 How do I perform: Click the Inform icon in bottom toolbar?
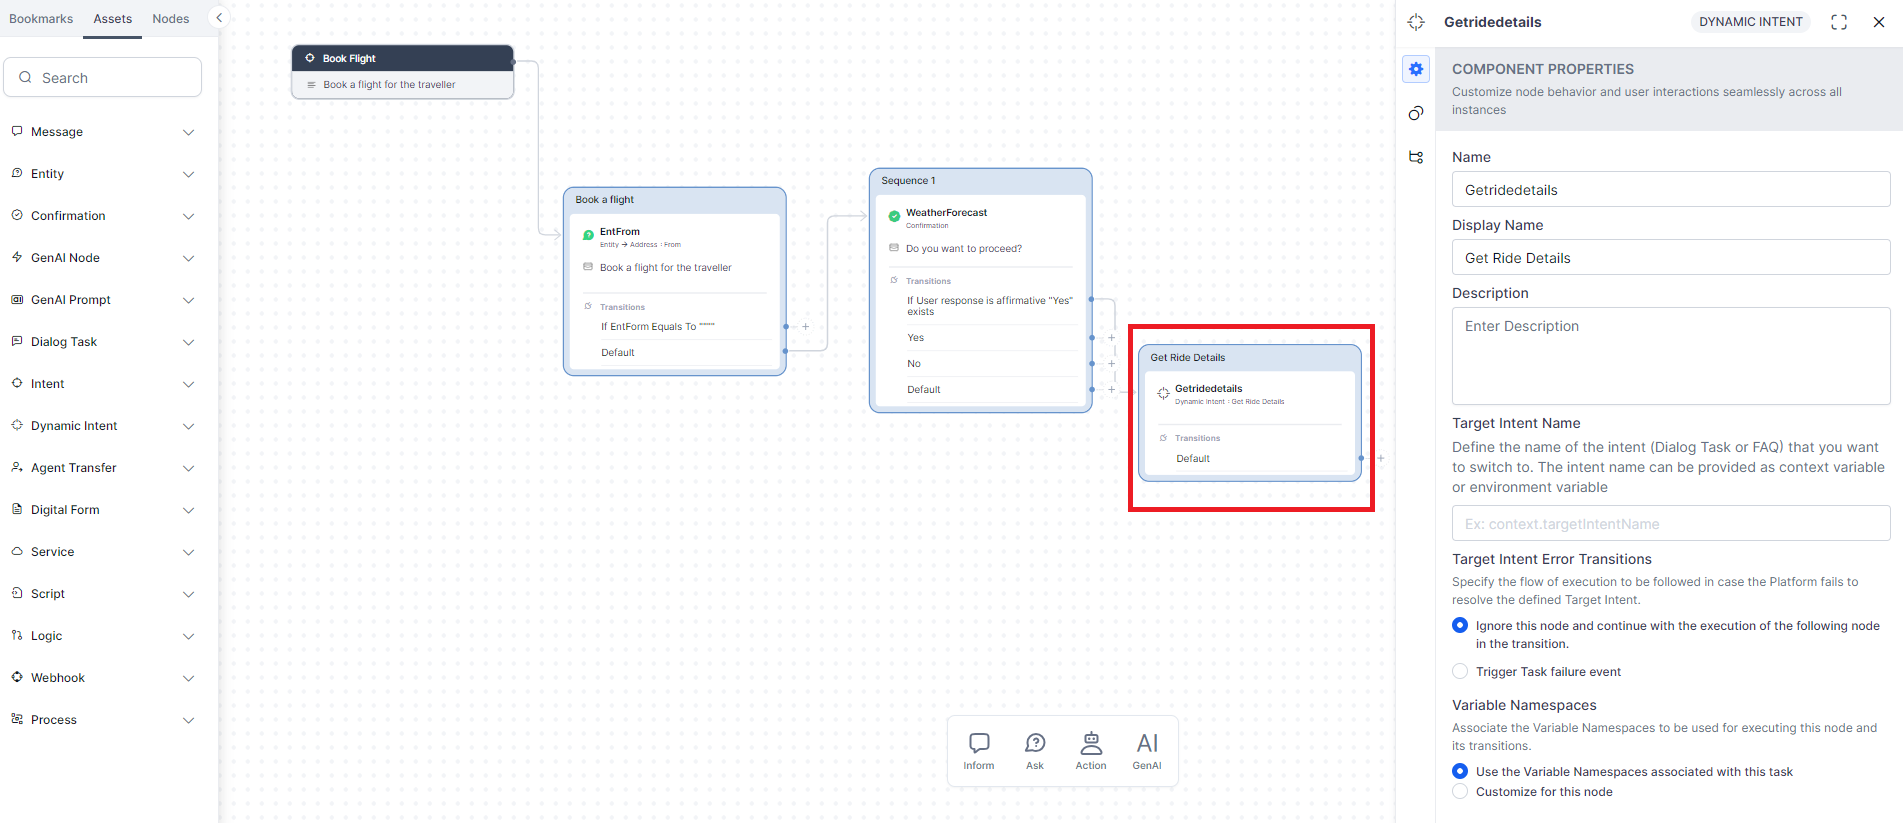point(979,750)
